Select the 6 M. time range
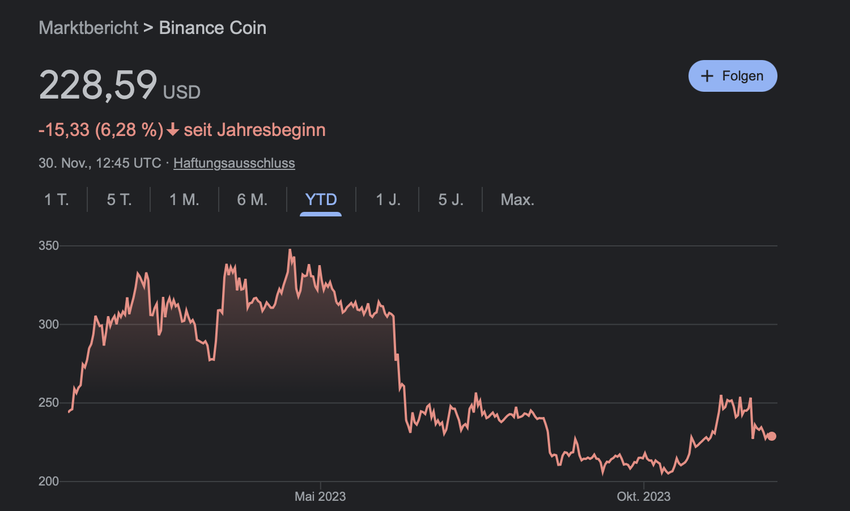 coord(252,199)
